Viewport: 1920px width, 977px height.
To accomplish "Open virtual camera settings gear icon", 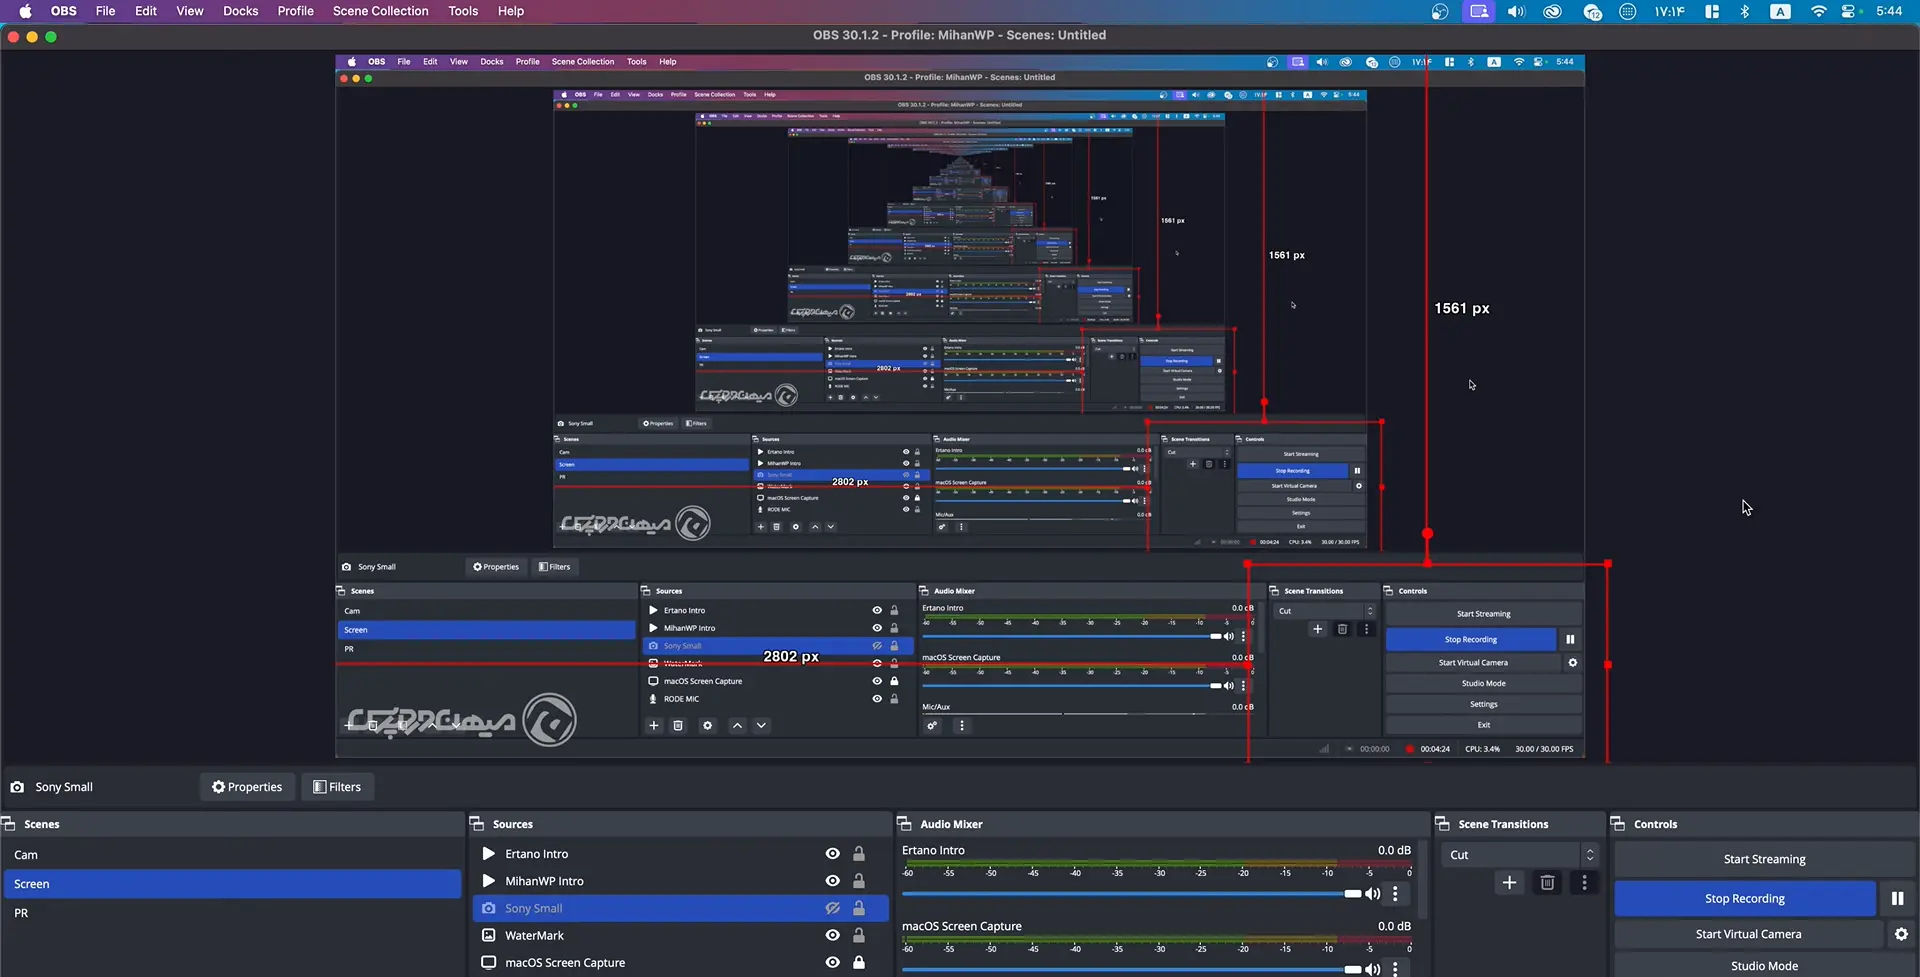I will pyautogui.click(x=1901, y=934).
